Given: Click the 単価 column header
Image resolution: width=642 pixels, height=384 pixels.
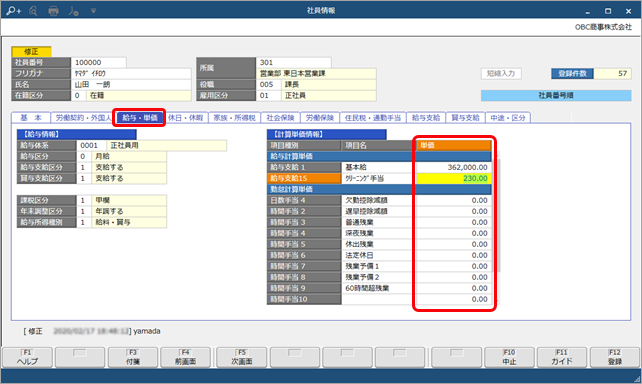Looking at the screenshot, I should pos(454,145).
